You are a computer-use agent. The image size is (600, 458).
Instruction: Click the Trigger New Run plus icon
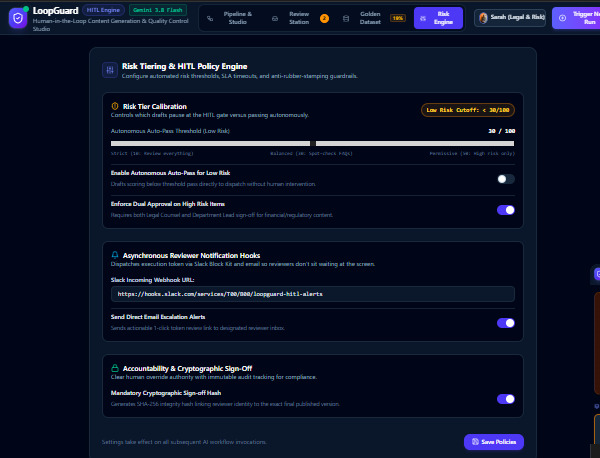(562, 18)
